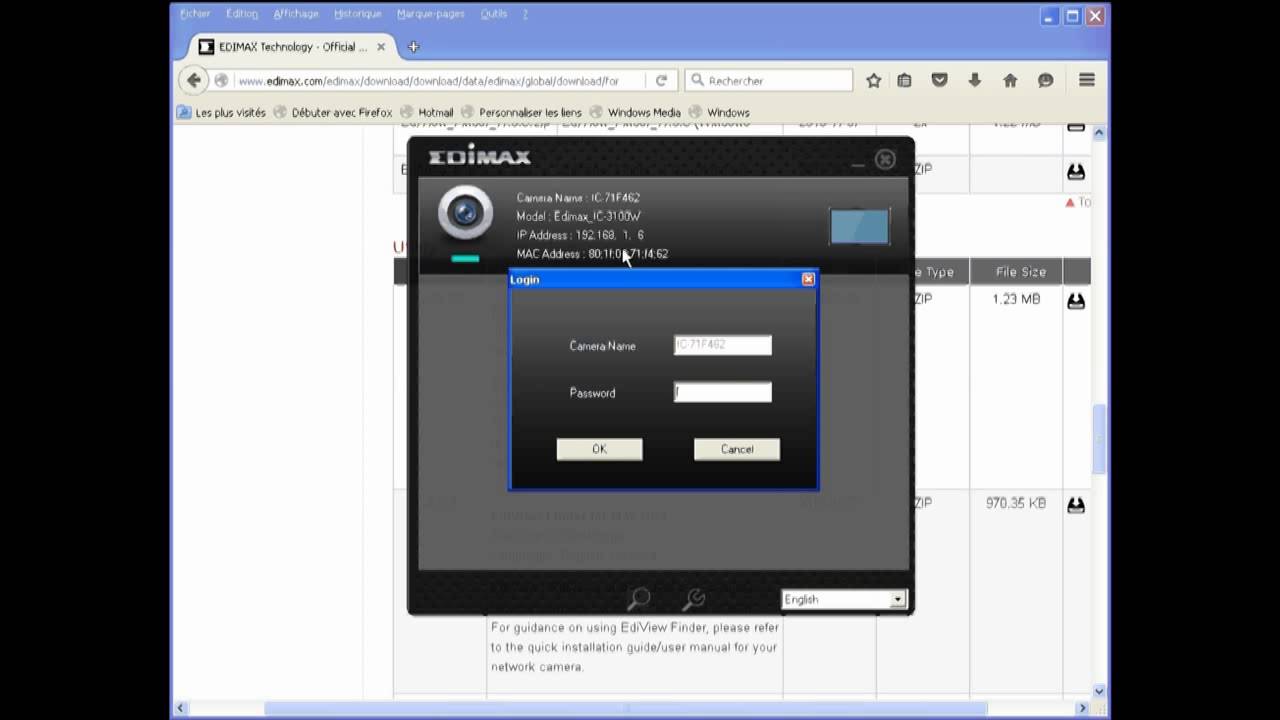Open the blue monitor preview icon
The width and height of the screenshot is (1280, 720).
pyautogui.click(x=859, y=227)
